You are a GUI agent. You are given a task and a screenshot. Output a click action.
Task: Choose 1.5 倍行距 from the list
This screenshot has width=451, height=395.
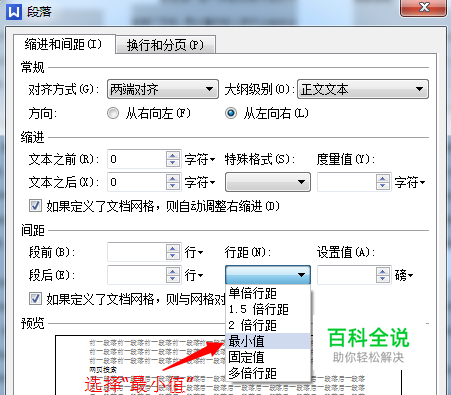coord(268,309)
